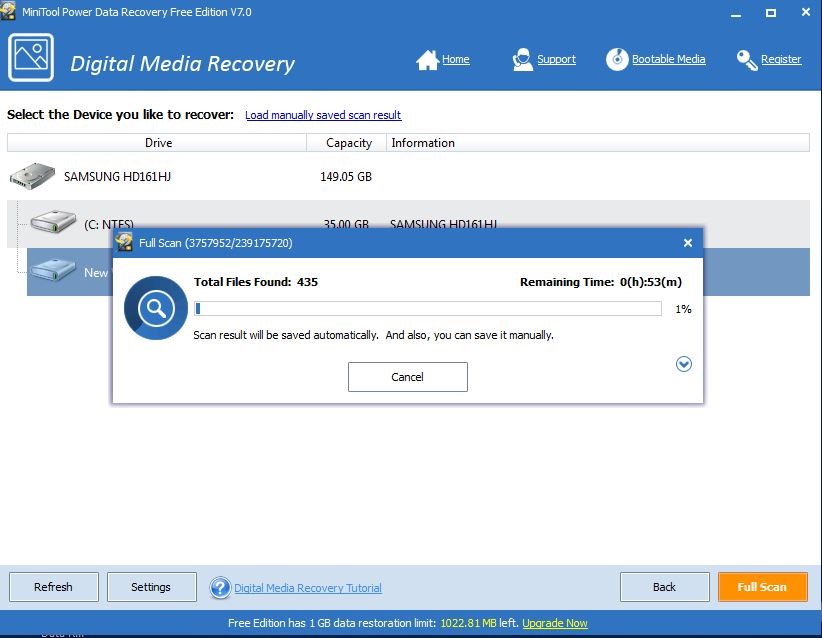Click the 1% progress percentage

[683, 309]
